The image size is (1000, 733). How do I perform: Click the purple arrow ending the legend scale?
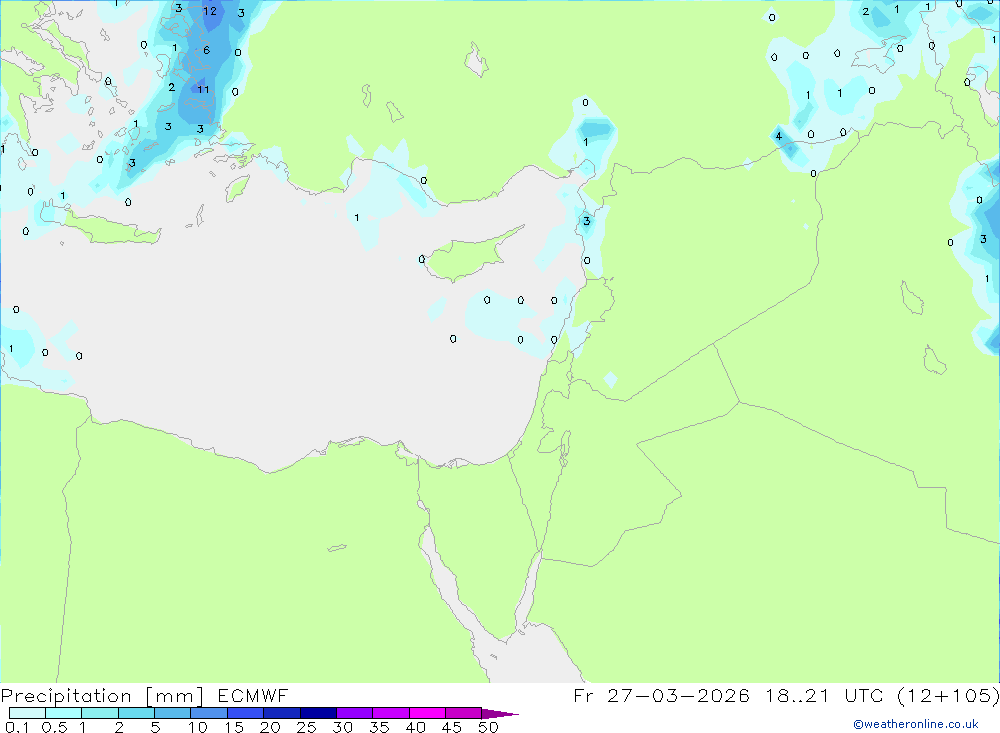(500, 714)
